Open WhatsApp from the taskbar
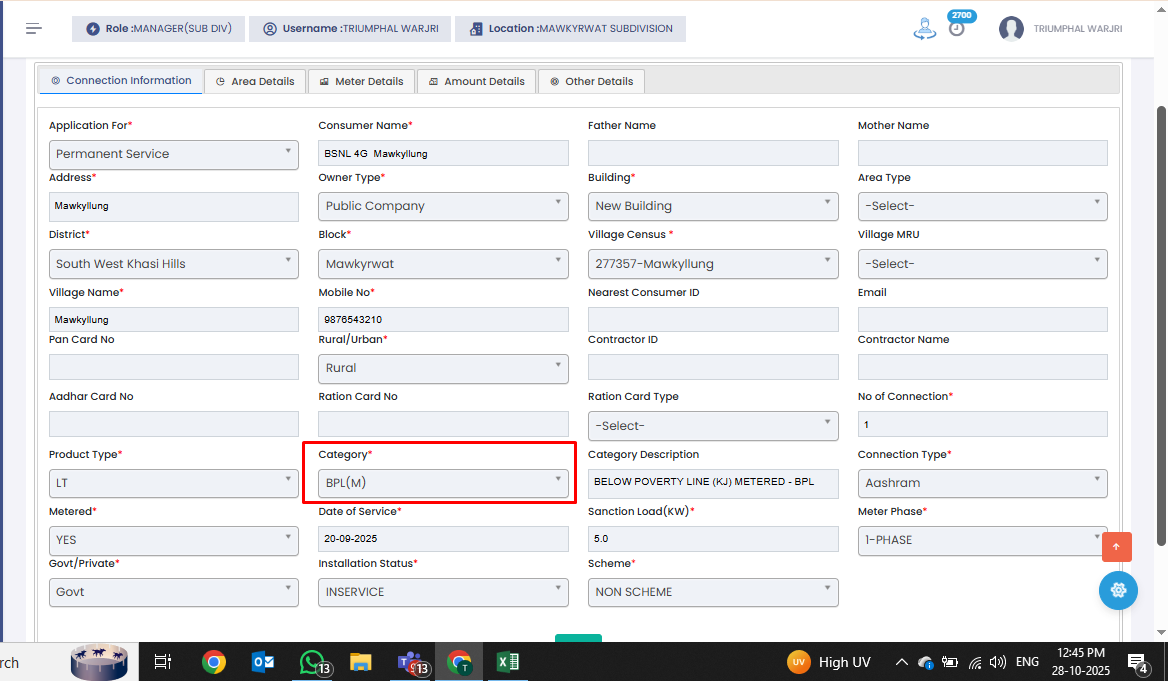This screenshot has width=1168, height=681. coord(313,662)
